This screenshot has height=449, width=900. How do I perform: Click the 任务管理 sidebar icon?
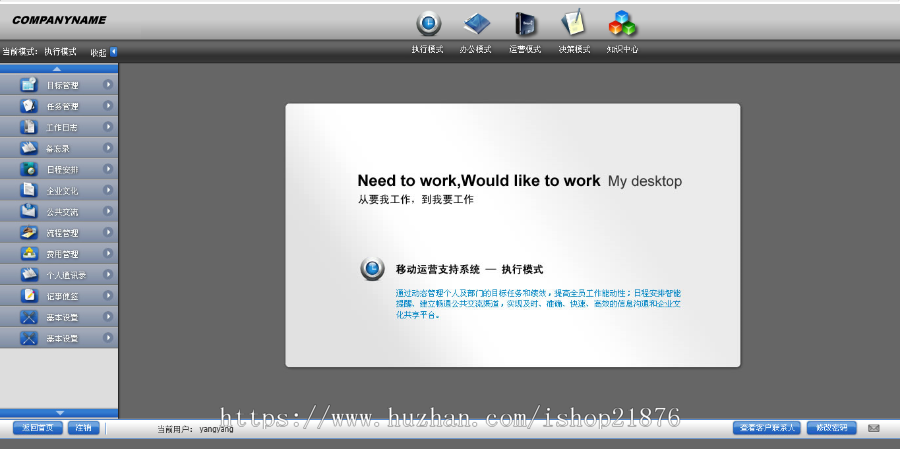[29, 106]
